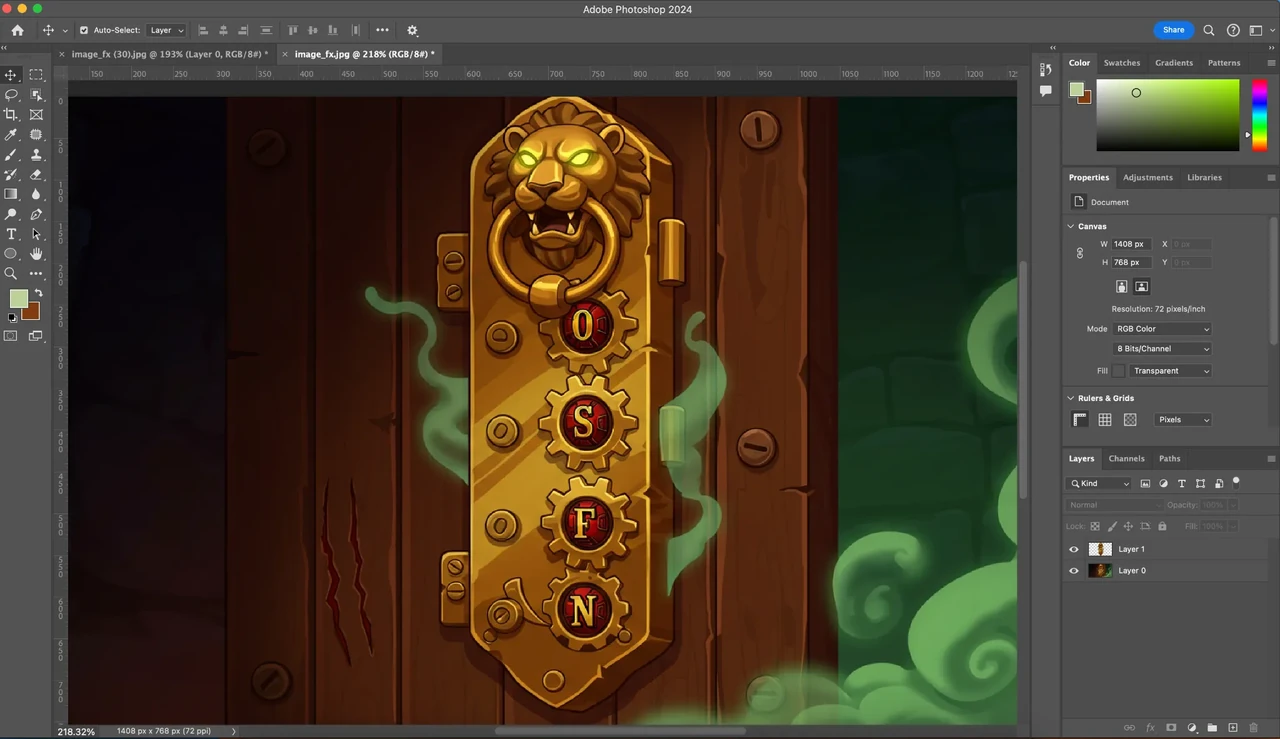Swap foreground and background colors icon
The width and height of the screenshot is (1280, 739).
[38, 293]
